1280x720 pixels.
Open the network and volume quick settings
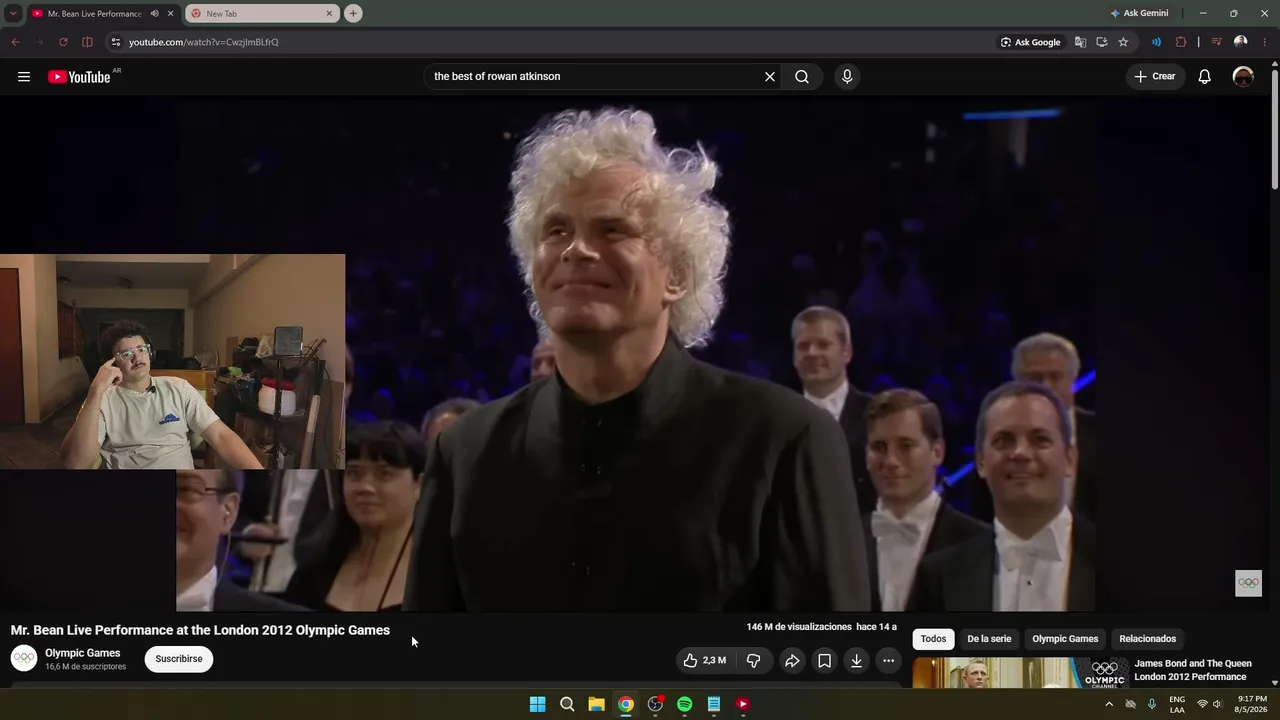[1210, 704]
